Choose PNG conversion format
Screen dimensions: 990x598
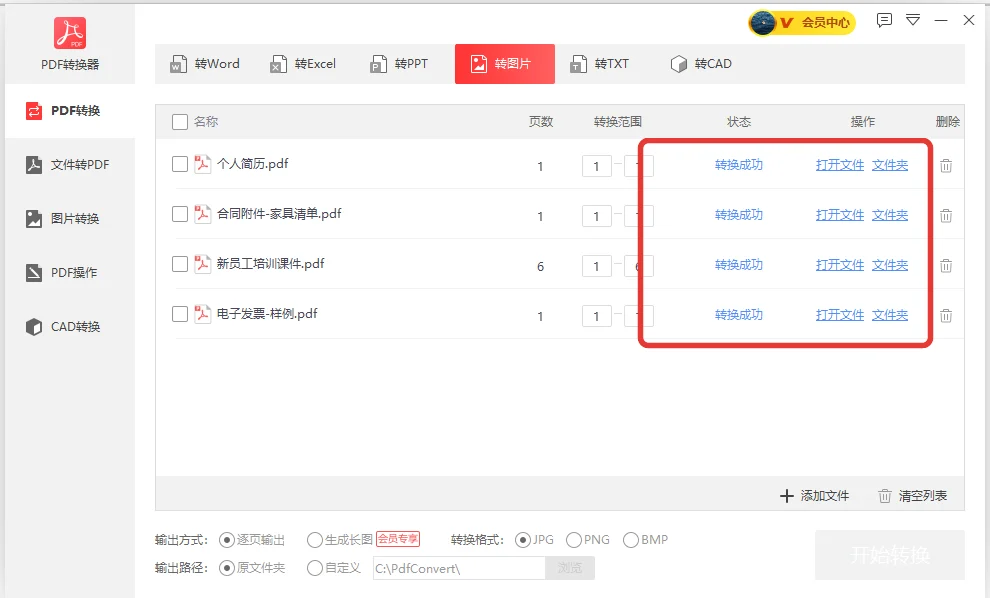588,540
